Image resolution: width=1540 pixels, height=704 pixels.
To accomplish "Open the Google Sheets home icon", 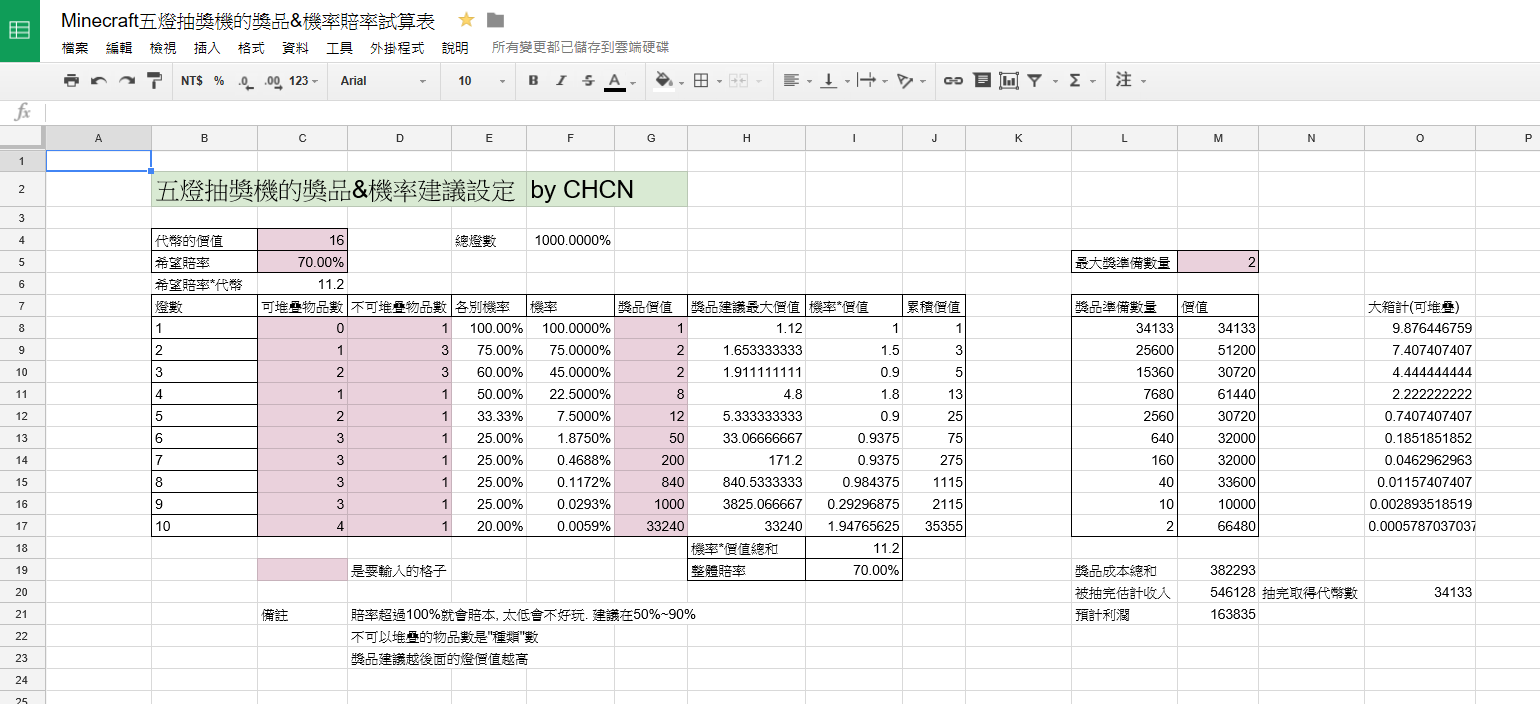I will pos(20,30).
